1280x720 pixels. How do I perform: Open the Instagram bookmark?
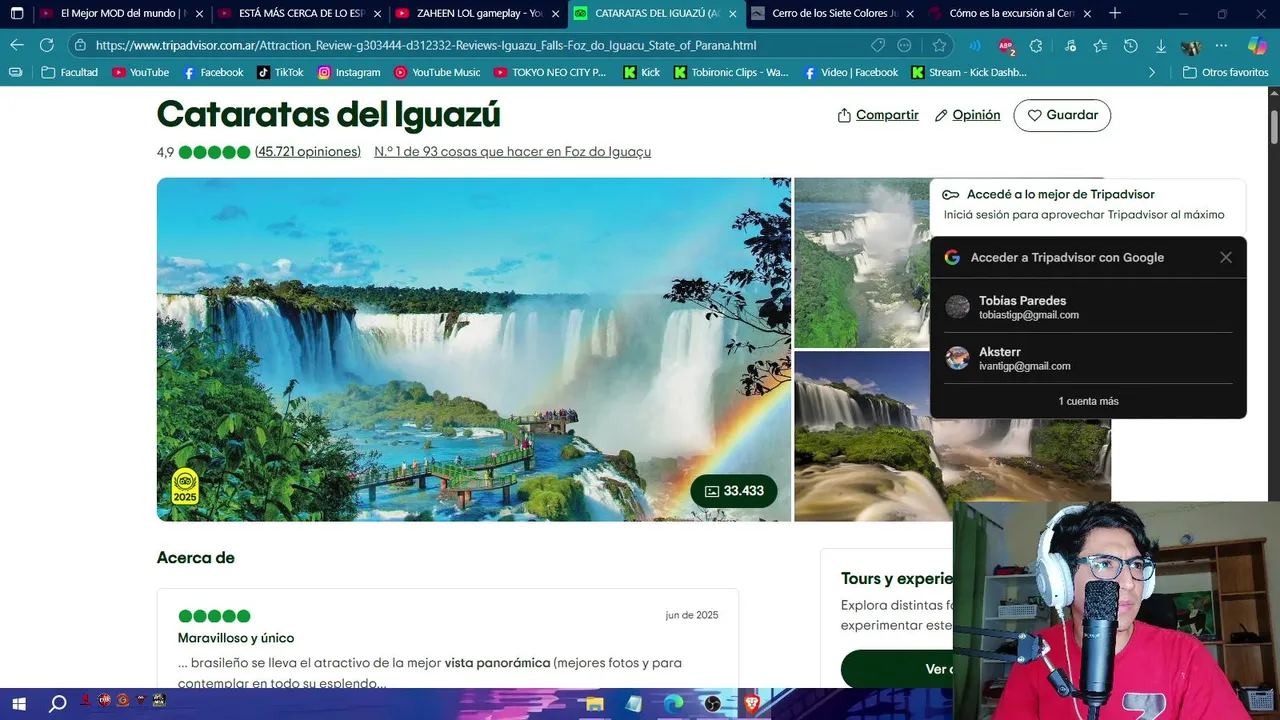(349, 72)
